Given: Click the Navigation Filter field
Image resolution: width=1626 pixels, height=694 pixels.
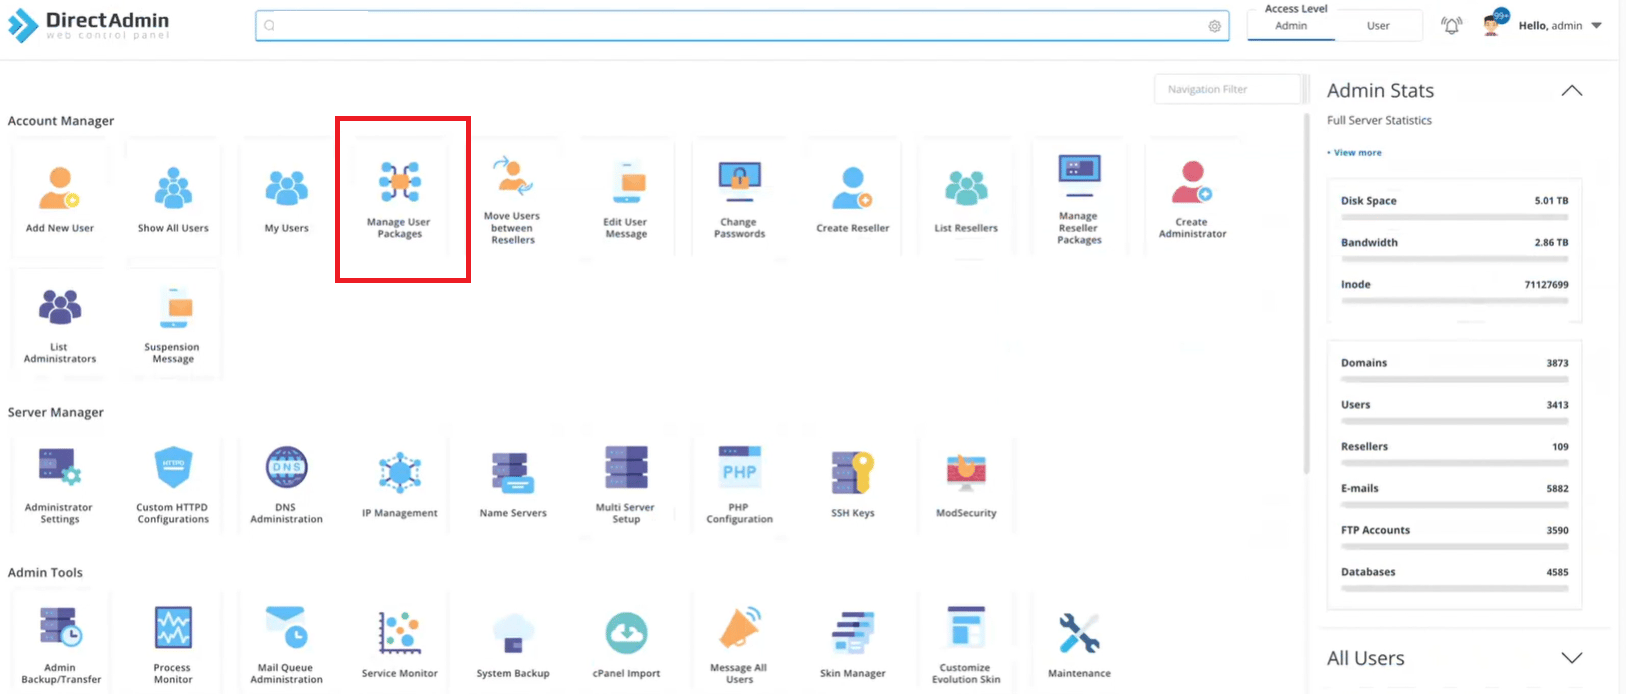Looking at the screenshot, I should (x=1229, y=89).
